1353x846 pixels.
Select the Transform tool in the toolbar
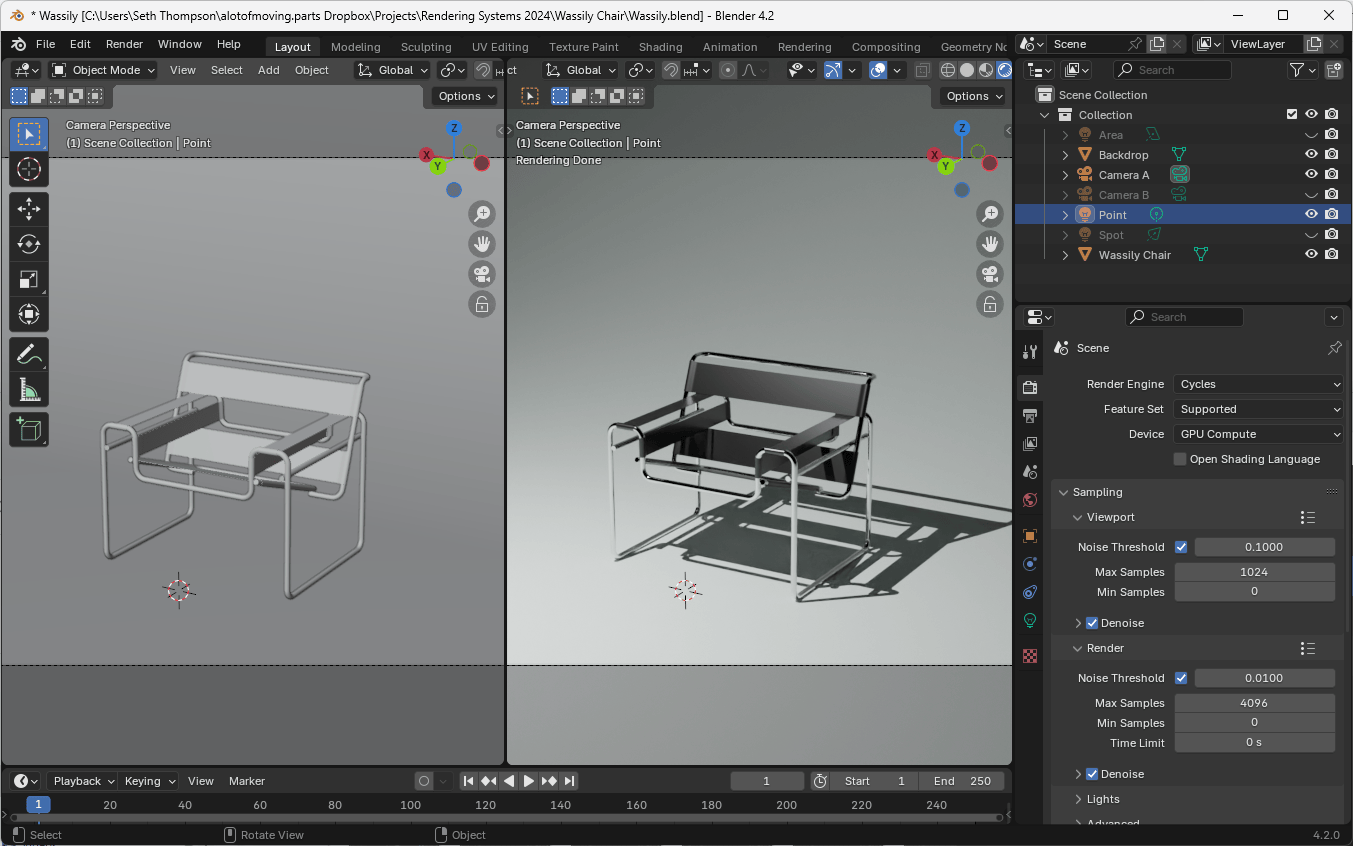(29, 315)
